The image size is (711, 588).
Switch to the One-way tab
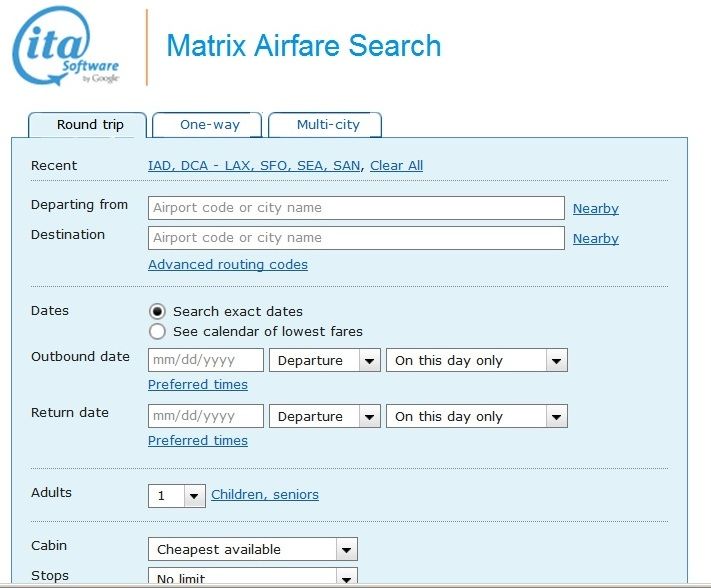coord(208,125)
